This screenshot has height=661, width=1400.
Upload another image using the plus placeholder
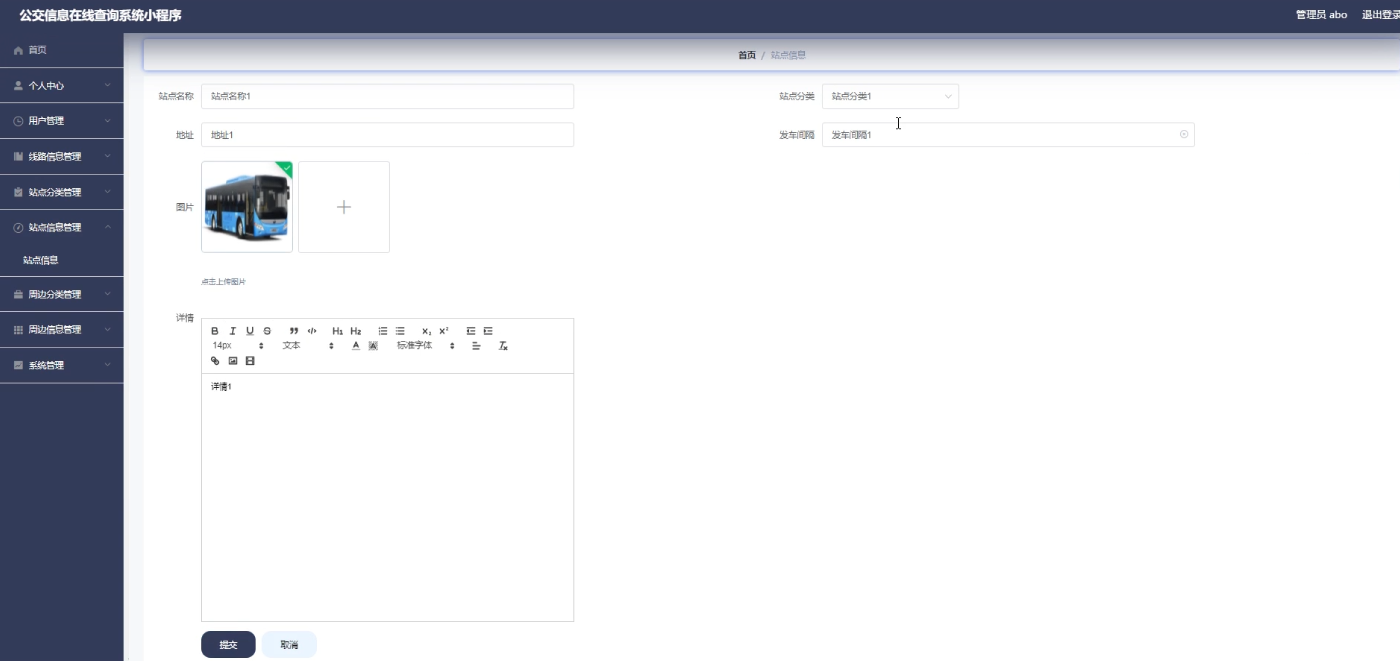pos(344,206)
